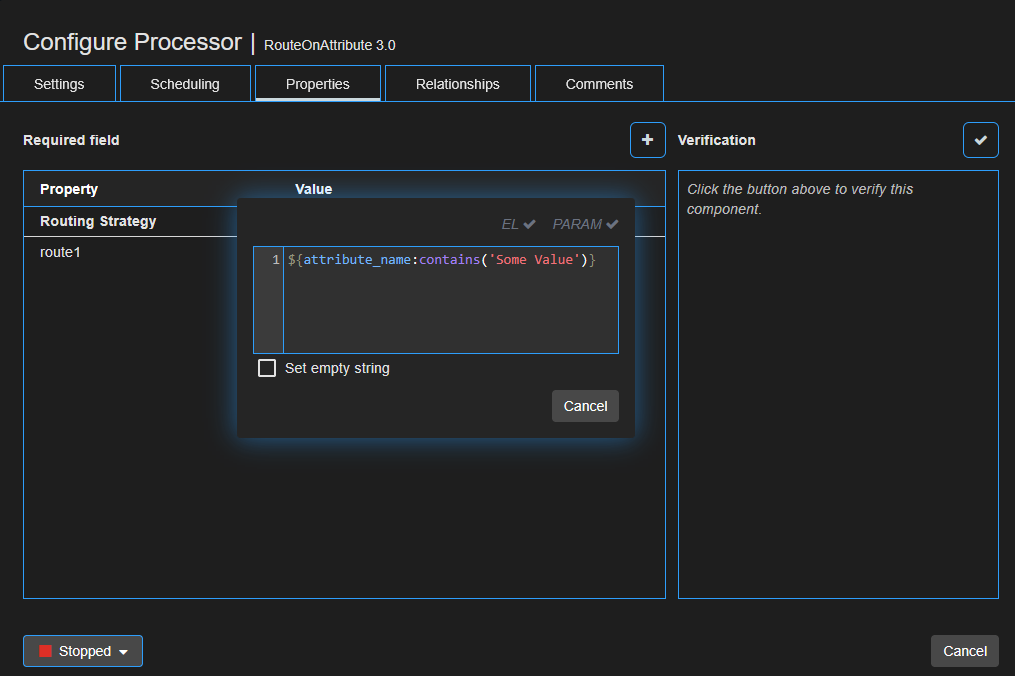This screenshot has height=676, width=1015.
Task: Select the Routing Strategy property row
Action: (x=98, y=221)
